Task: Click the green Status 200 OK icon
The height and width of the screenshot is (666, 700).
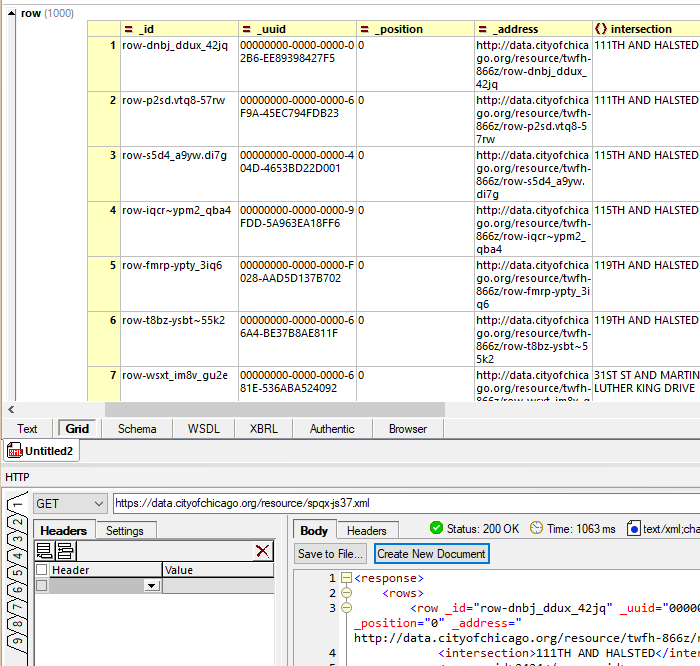Action: pyautogui.click(x=436, y=528)
